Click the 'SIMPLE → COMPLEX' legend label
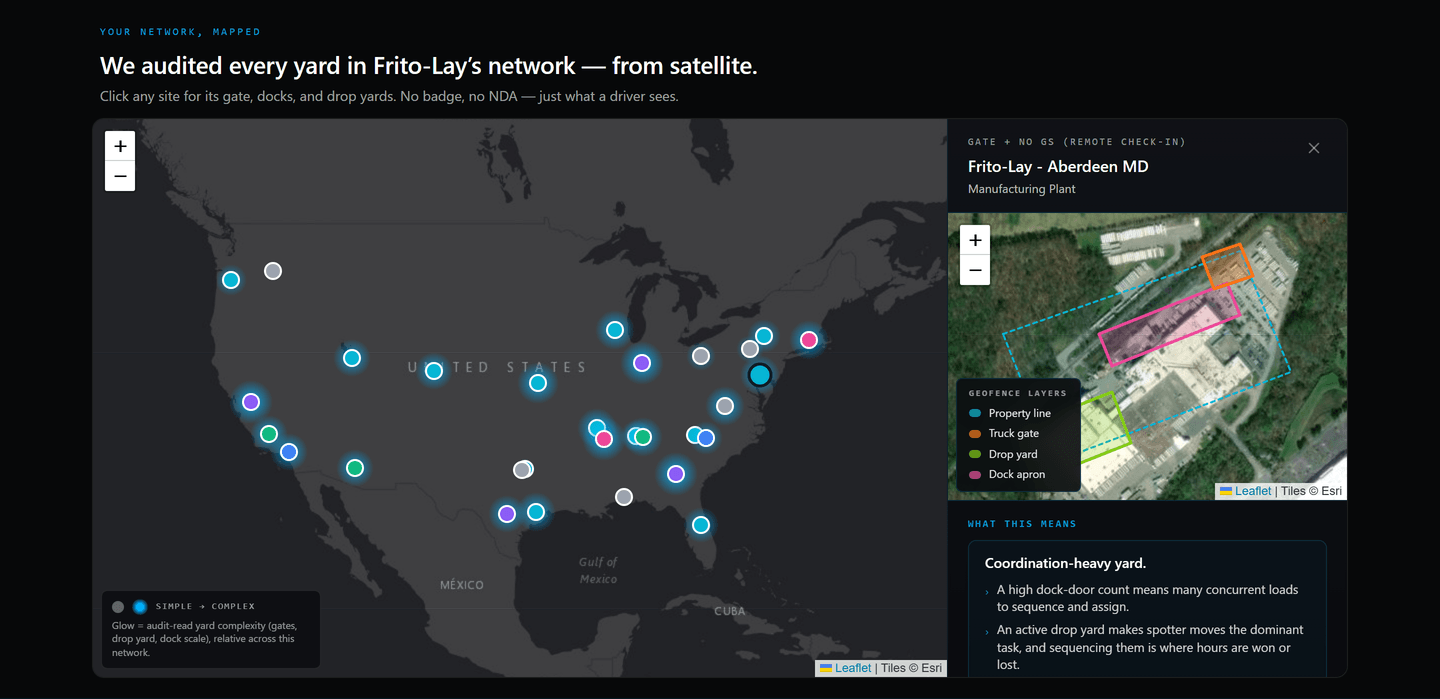 (x=205, y=606)
